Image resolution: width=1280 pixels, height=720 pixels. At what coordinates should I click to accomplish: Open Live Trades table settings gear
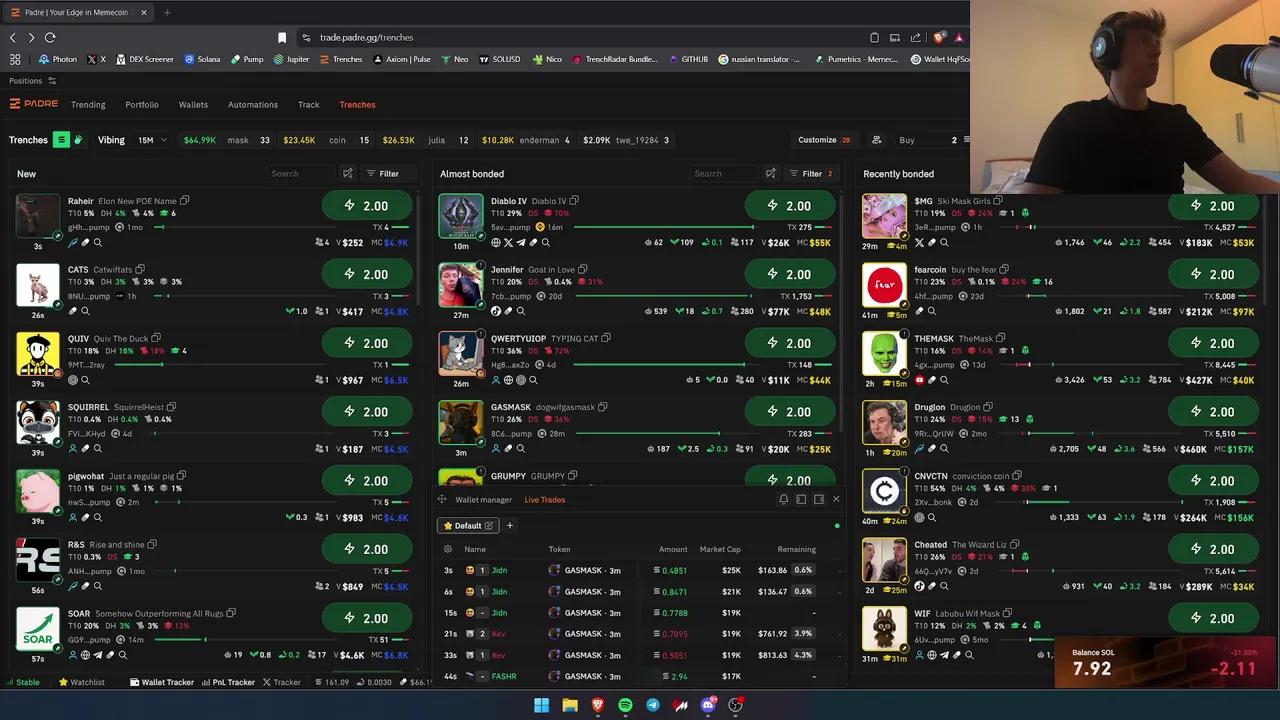coord(448,549)
